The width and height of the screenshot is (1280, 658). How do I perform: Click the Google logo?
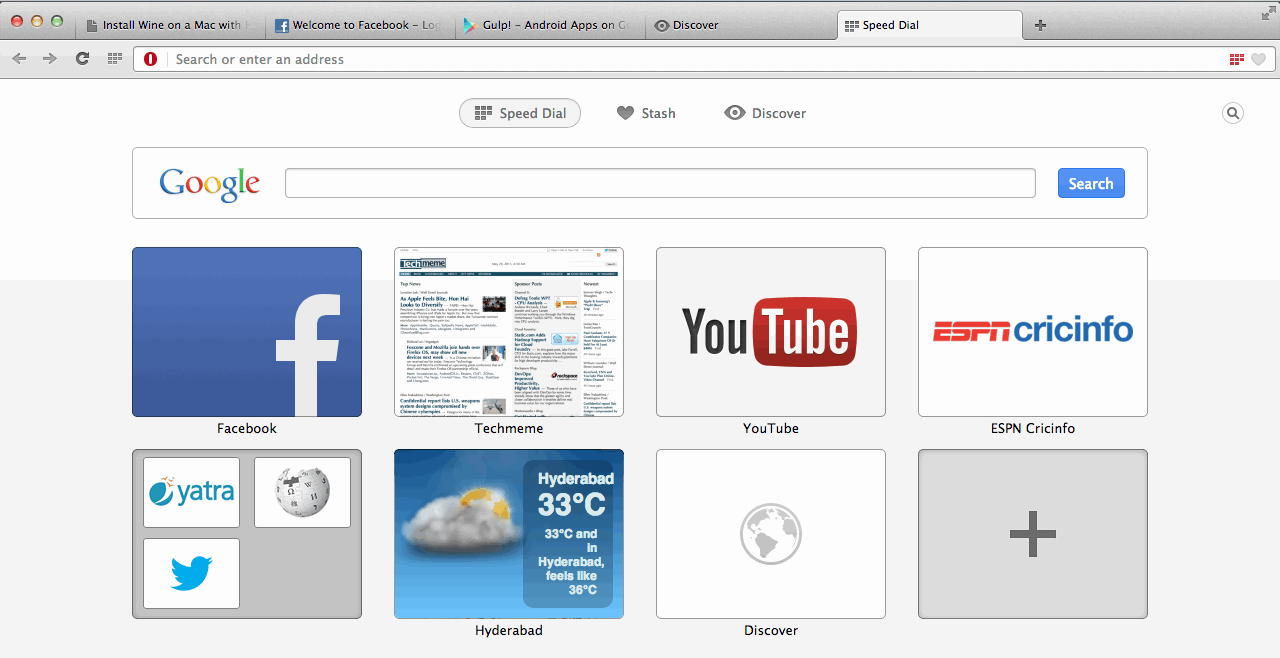coord(210,184)
